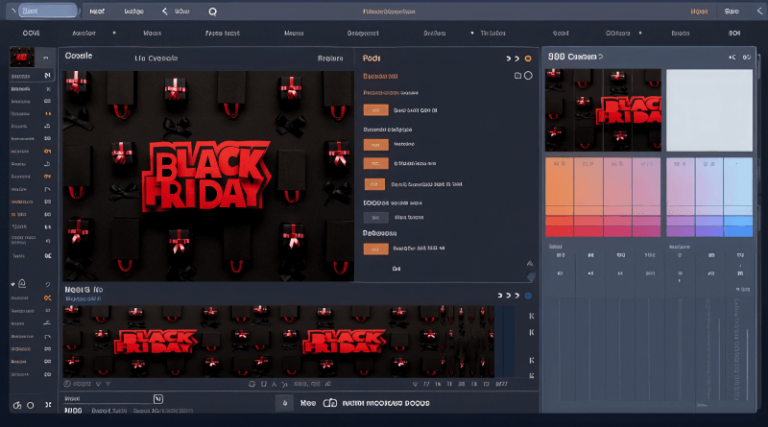The width and height of the screenshot is (768, 427).
Task: Open the chevron beside the right panel title
Action: click(x=600, y=57)
